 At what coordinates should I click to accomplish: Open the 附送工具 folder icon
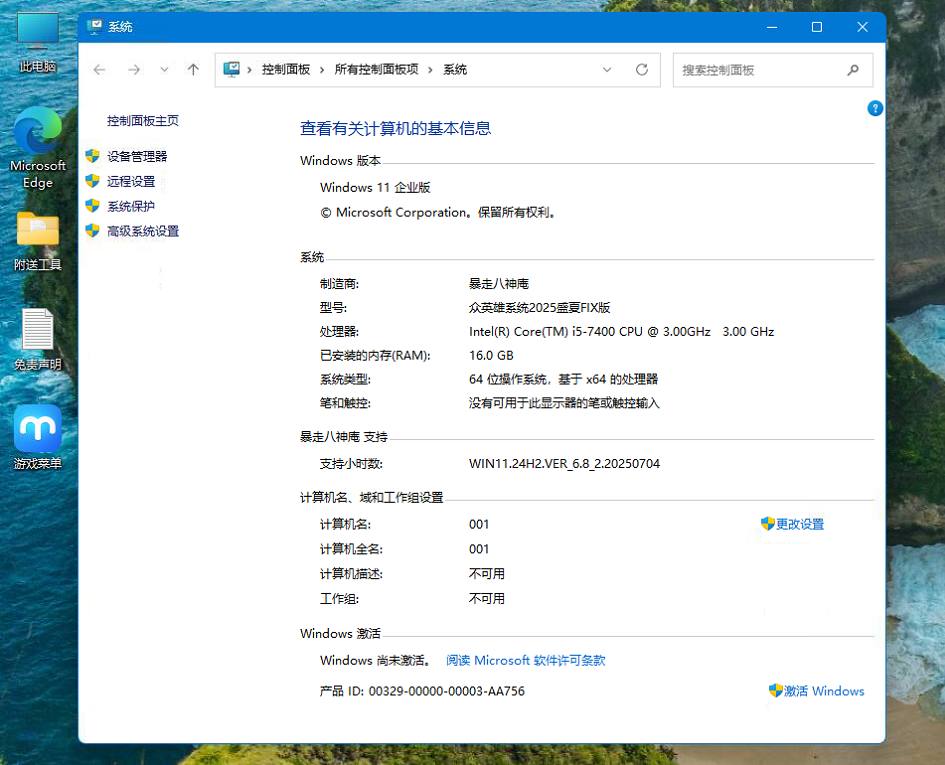click(37, 241)
